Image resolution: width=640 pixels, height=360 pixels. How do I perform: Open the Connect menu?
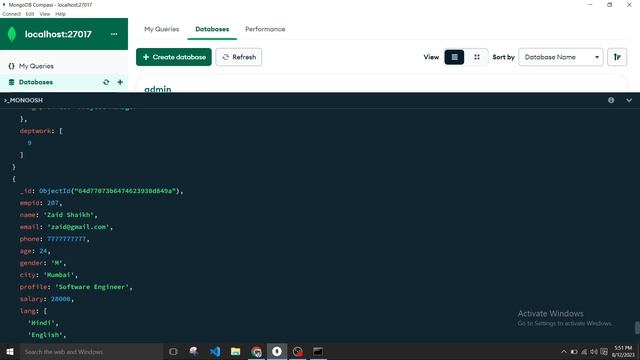click(11, 14)
